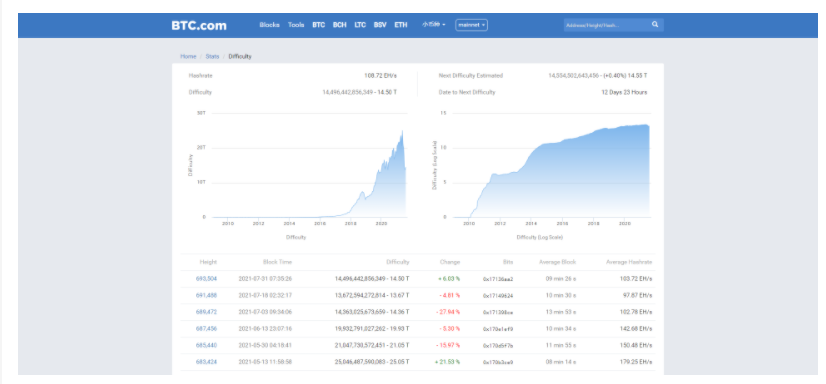Click the 13 min 53 s cell
The height and width of the screenshot is (384, 826).
561,312
